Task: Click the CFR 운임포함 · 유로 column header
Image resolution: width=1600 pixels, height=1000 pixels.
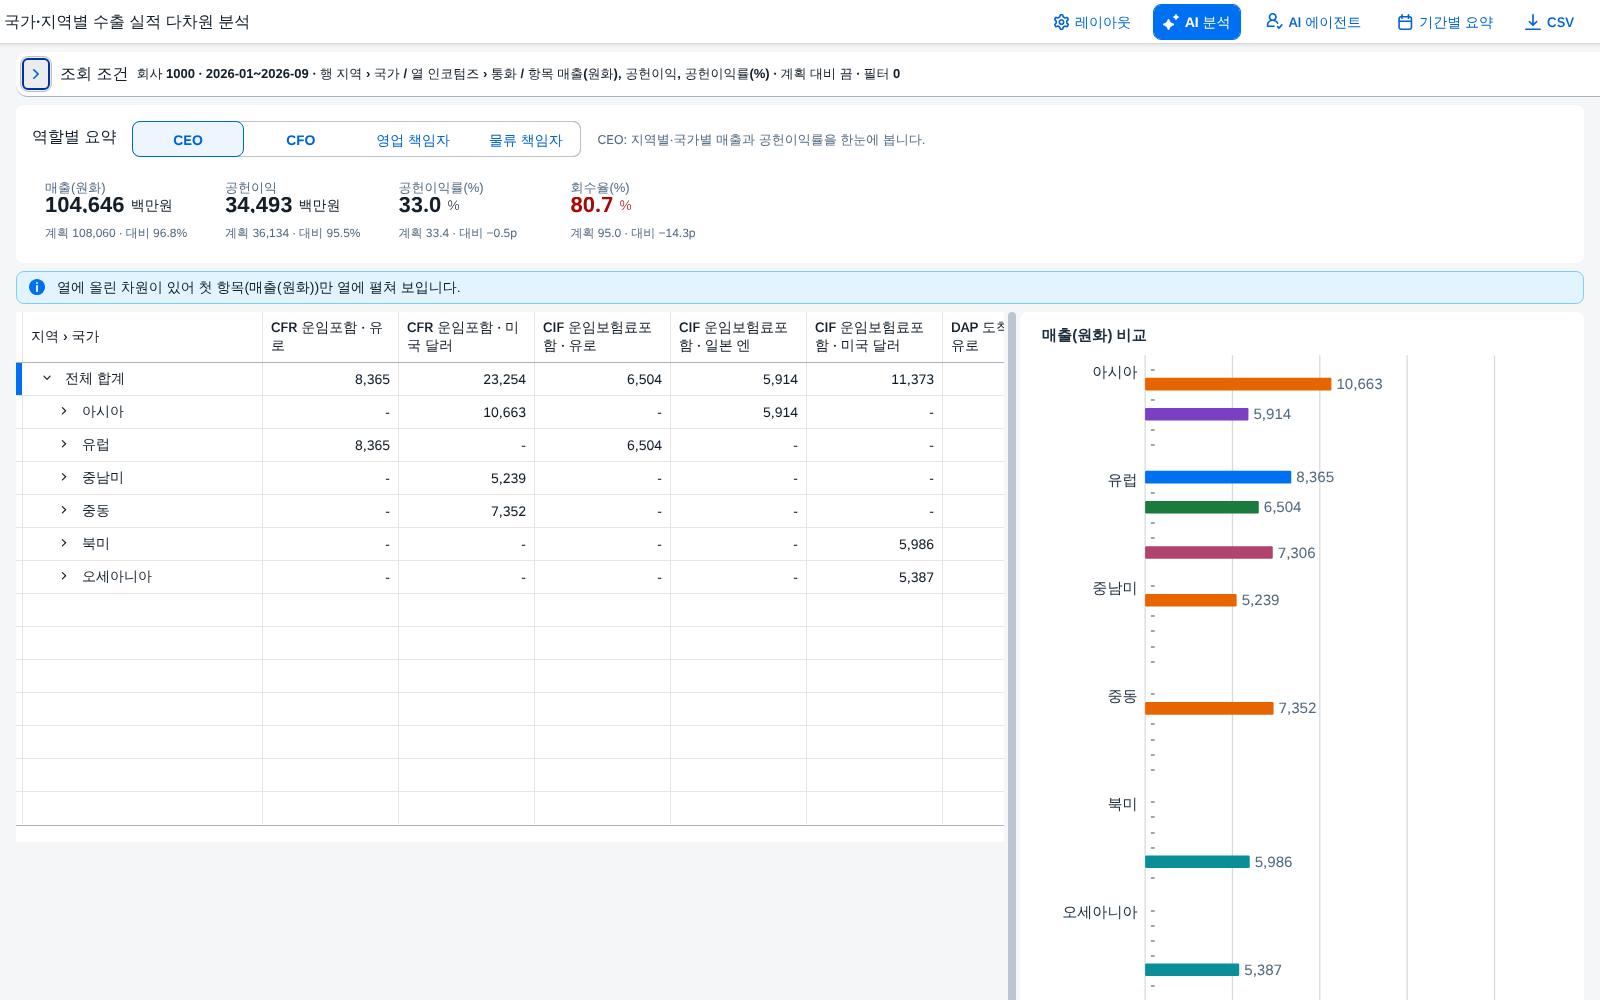Action: tap(330, 337)
